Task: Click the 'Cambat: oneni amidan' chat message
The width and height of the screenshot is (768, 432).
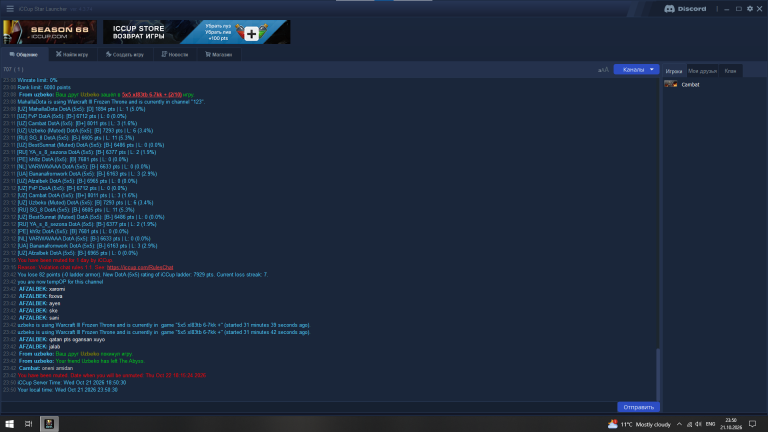Action: click(x=46, y=368)
